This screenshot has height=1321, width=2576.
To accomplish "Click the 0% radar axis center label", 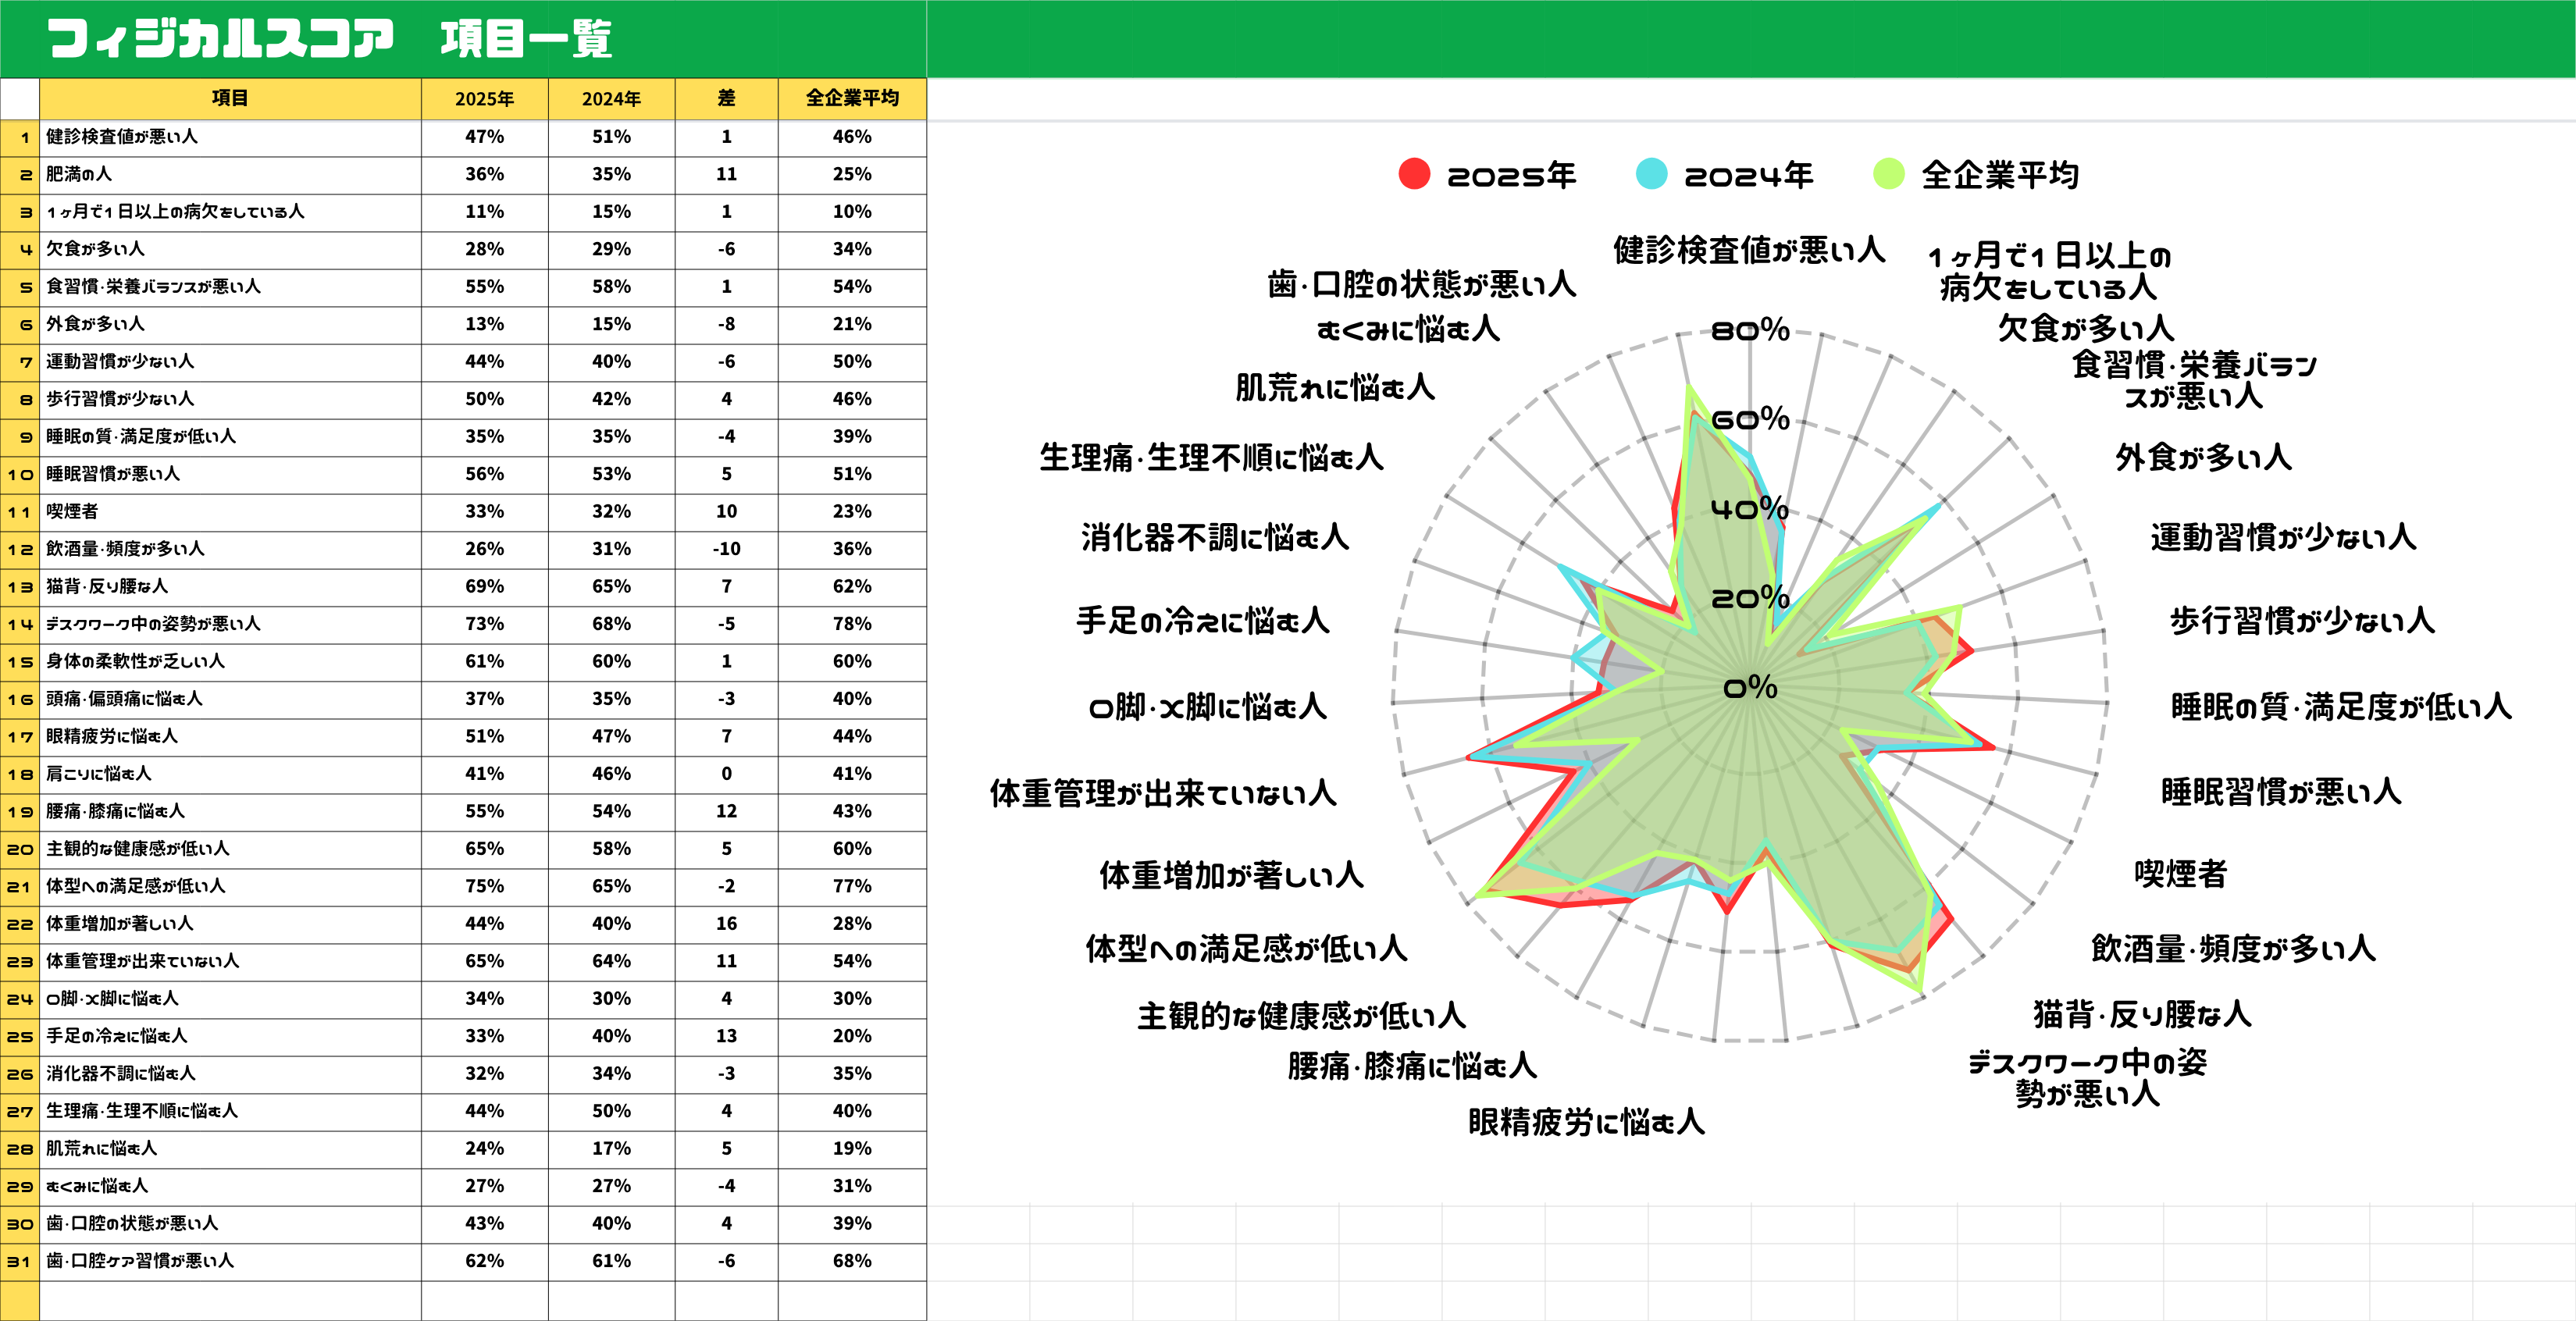I will [x=1750, y=688].
